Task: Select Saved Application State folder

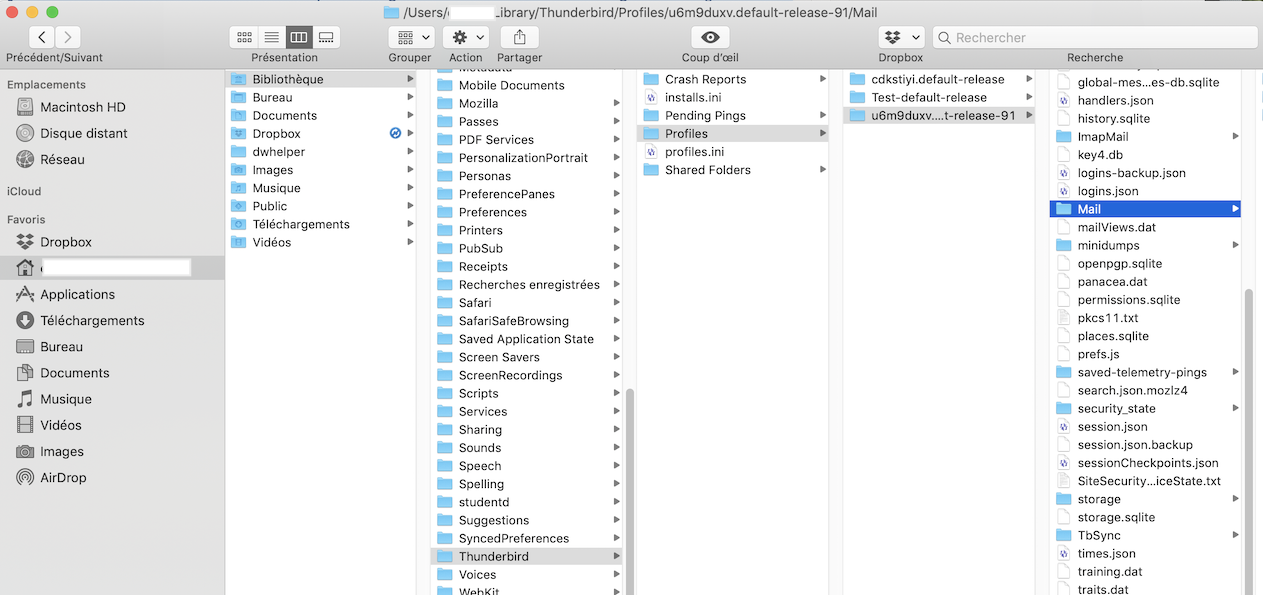Action: [528, 339]
